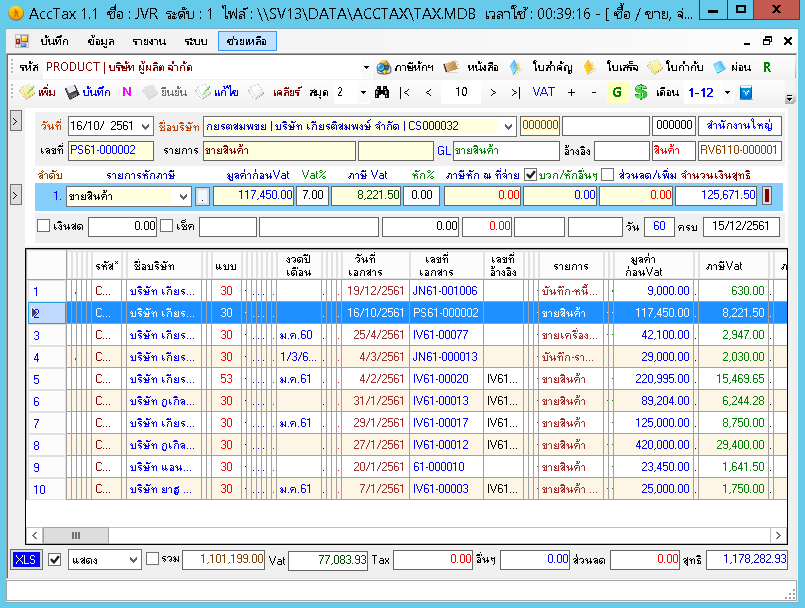Open the date 16/10/2561 dropdown

[146, 126]
